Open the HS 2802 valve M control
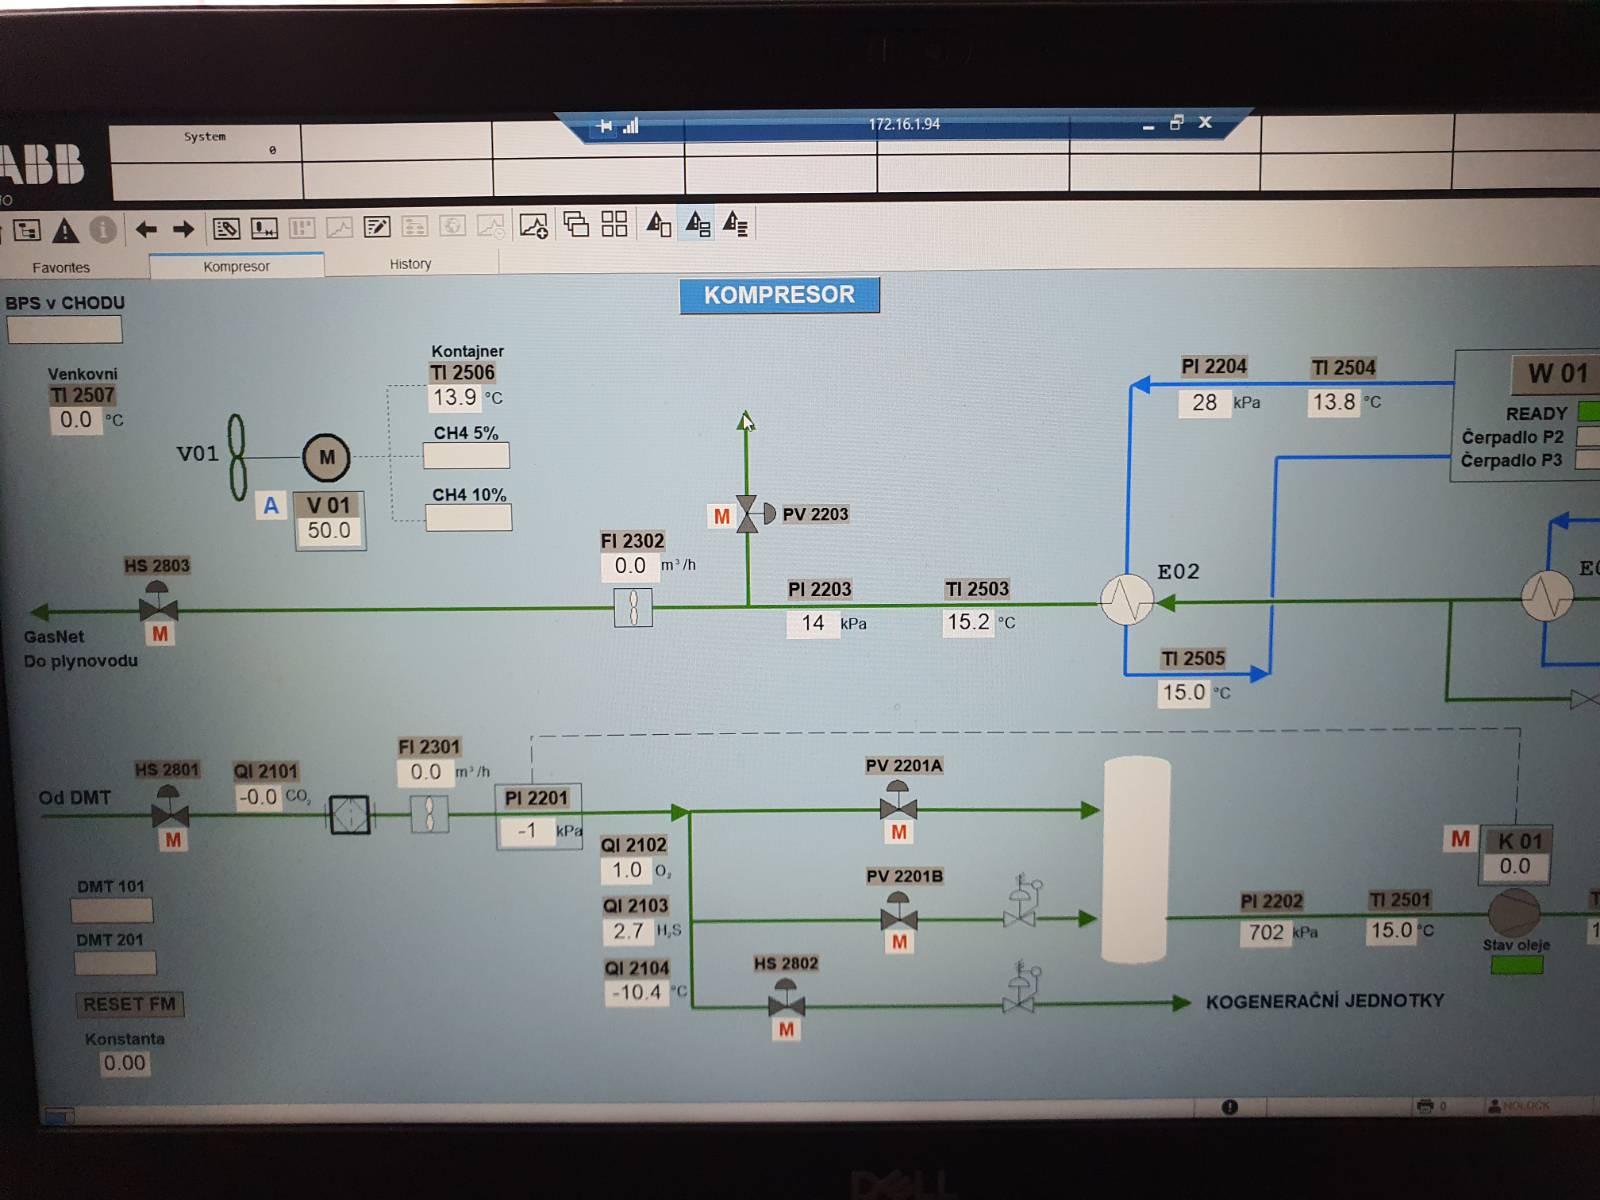 coord(787,1029)
